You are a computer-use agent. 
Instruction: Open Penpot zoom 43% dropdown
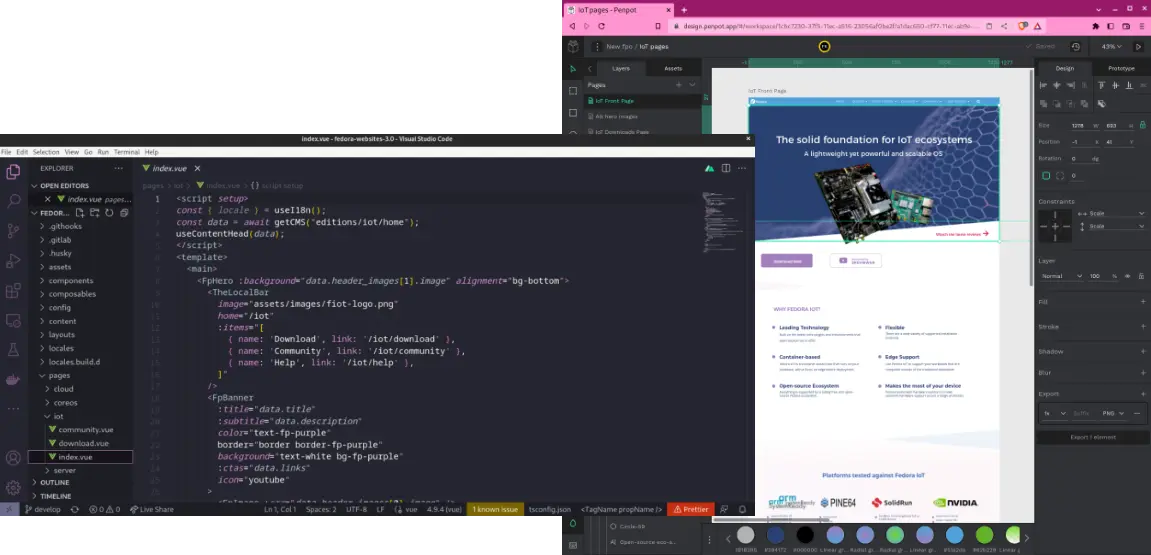(x=1111, y=47)
